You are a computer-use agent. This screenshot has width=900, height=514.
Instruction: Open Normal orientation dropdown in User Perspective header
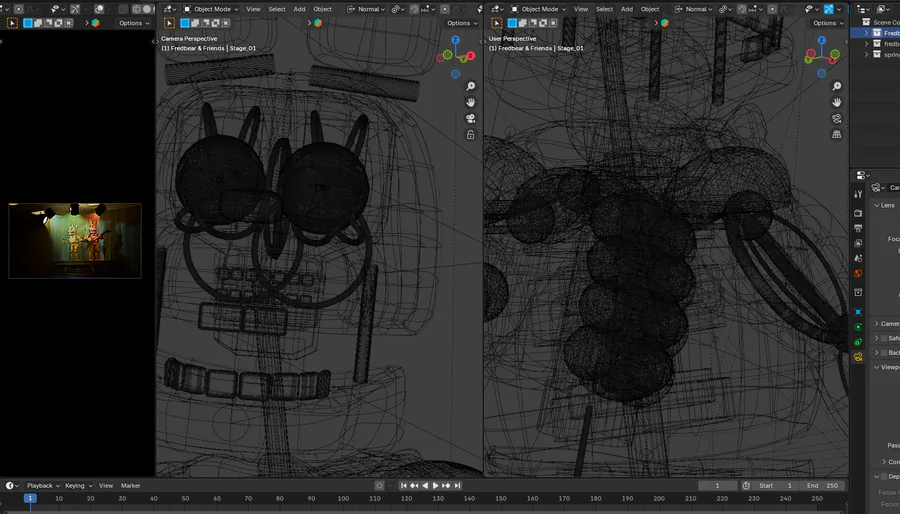(693, 9)
